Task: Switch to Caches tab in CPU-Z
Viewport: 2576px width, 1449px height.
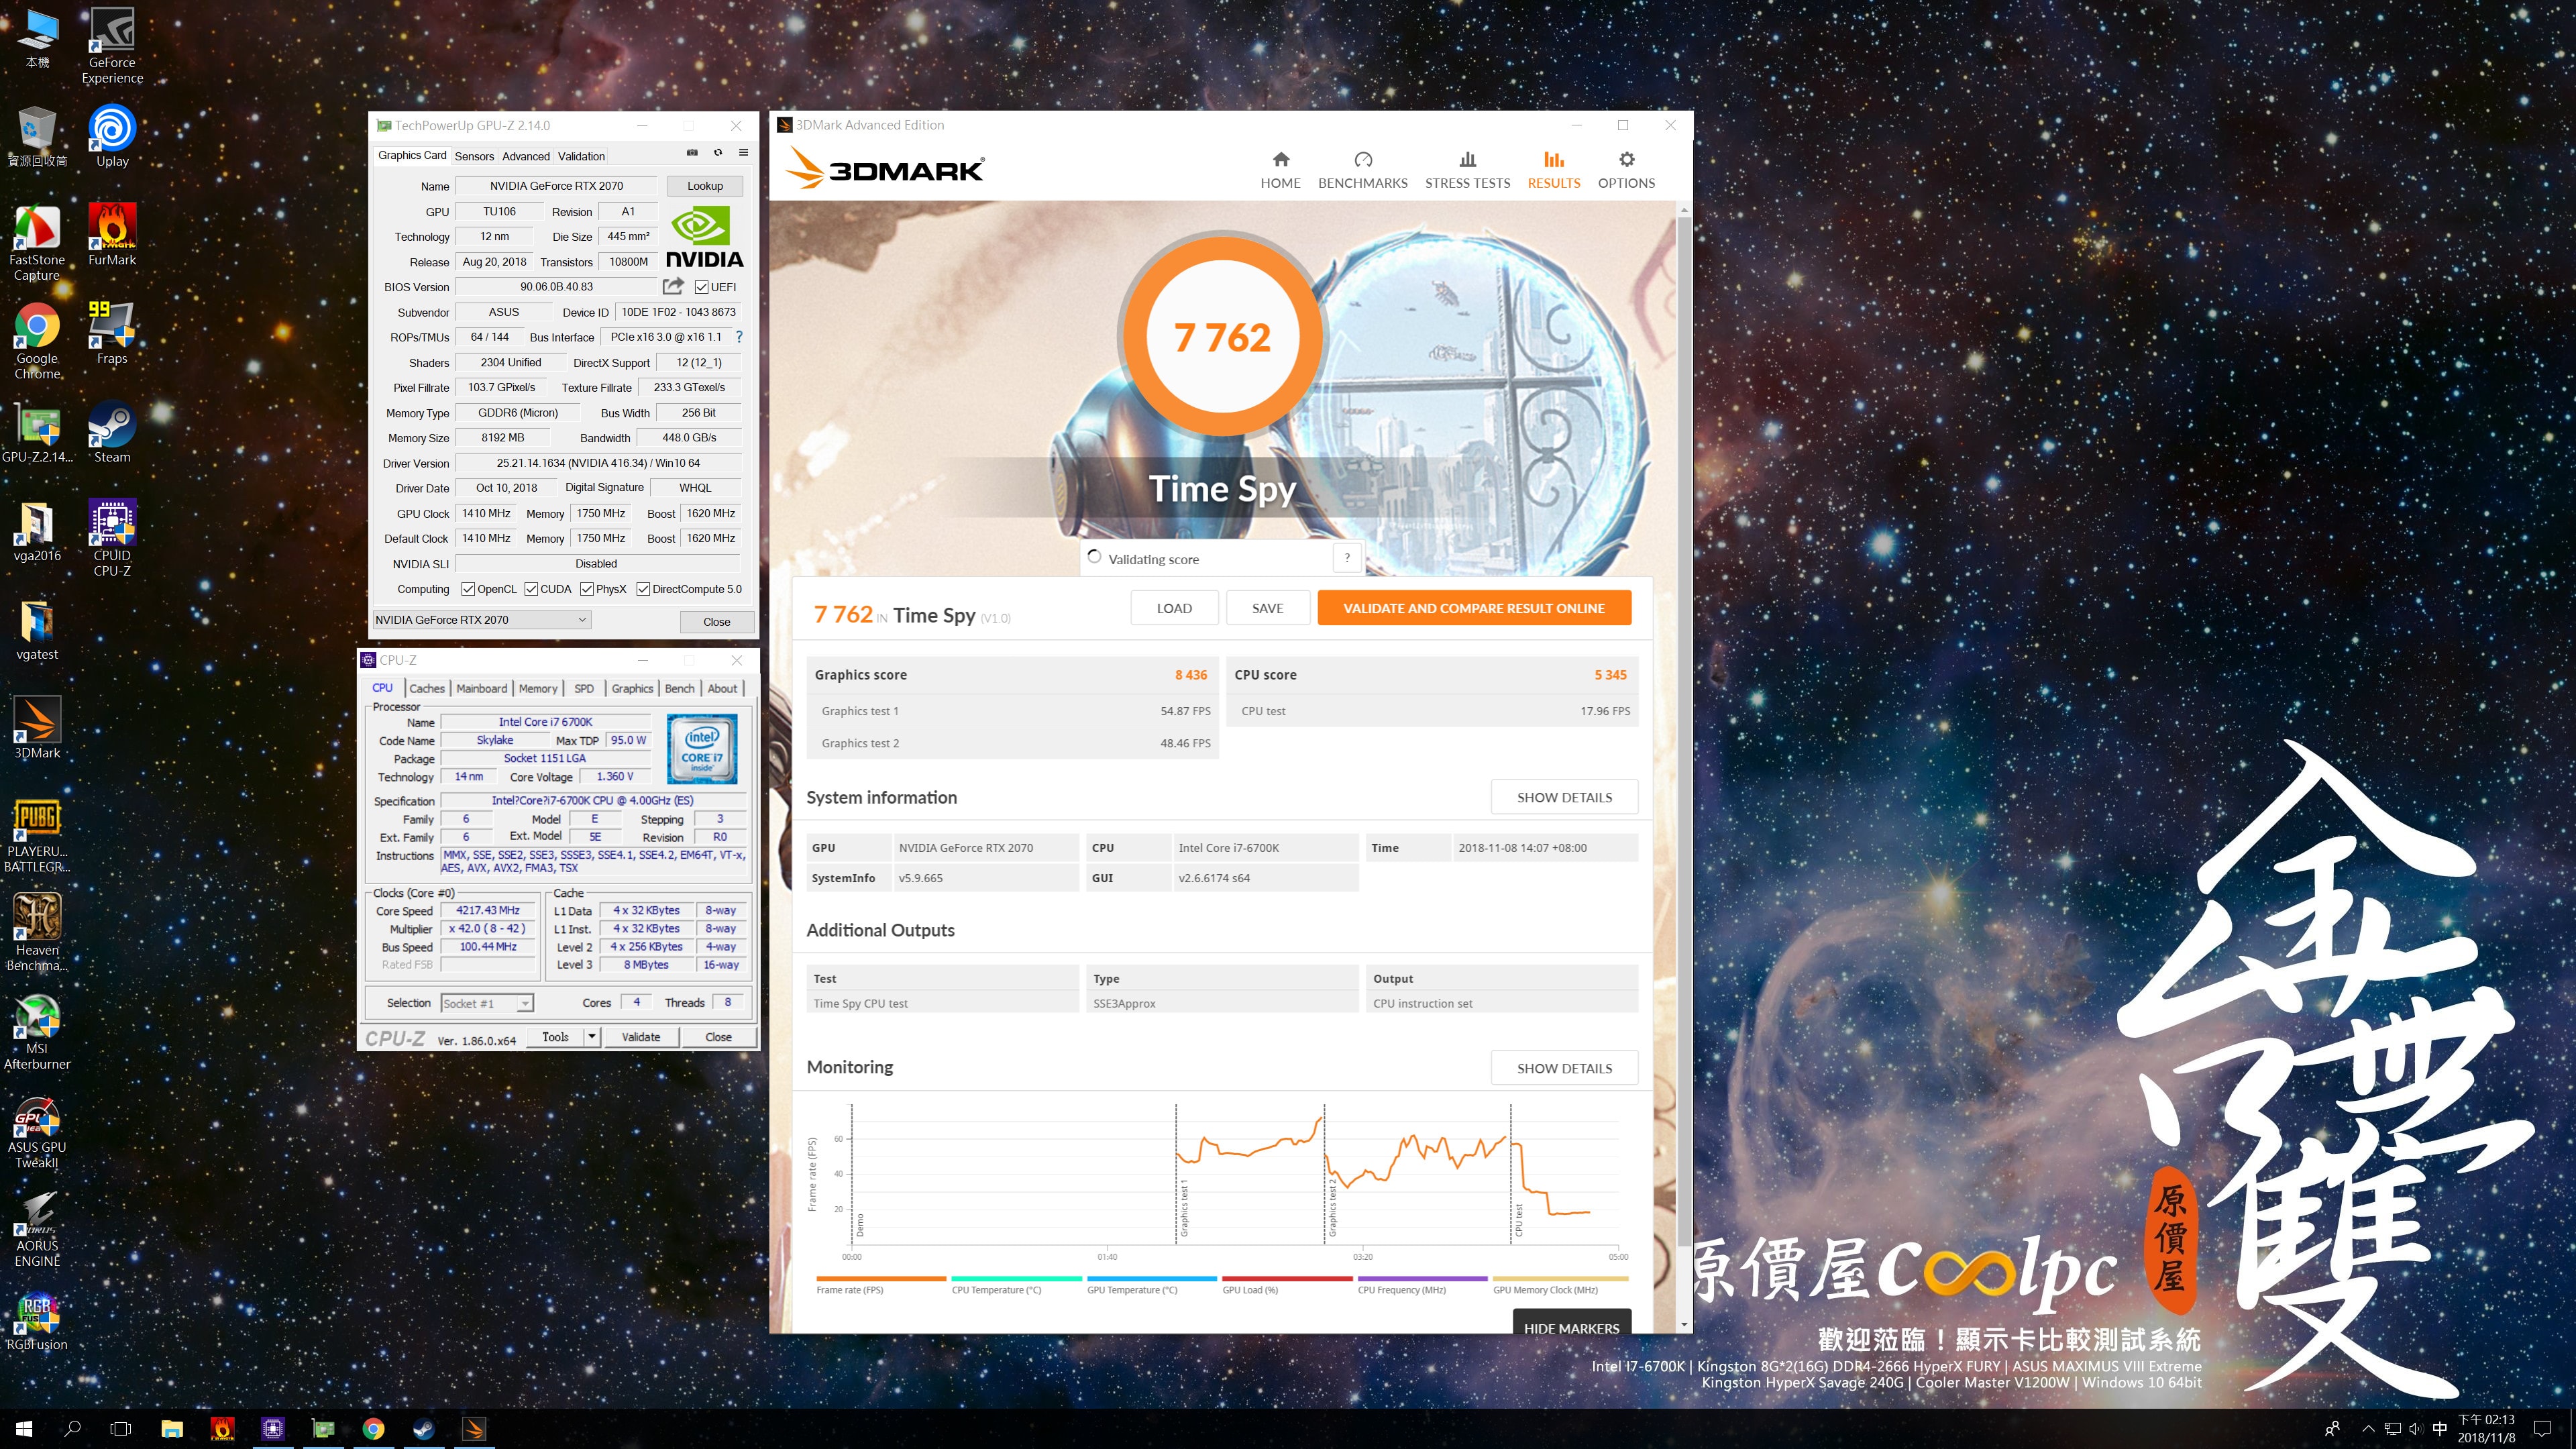Action: coord(427,688)
